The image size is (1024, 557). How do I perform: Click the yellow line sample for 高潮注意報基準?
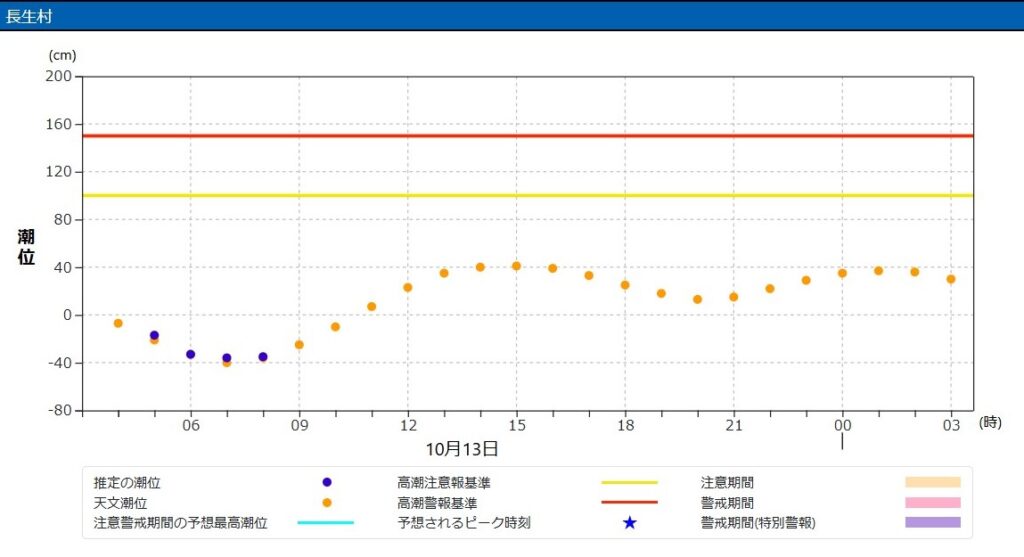[629, 482]
